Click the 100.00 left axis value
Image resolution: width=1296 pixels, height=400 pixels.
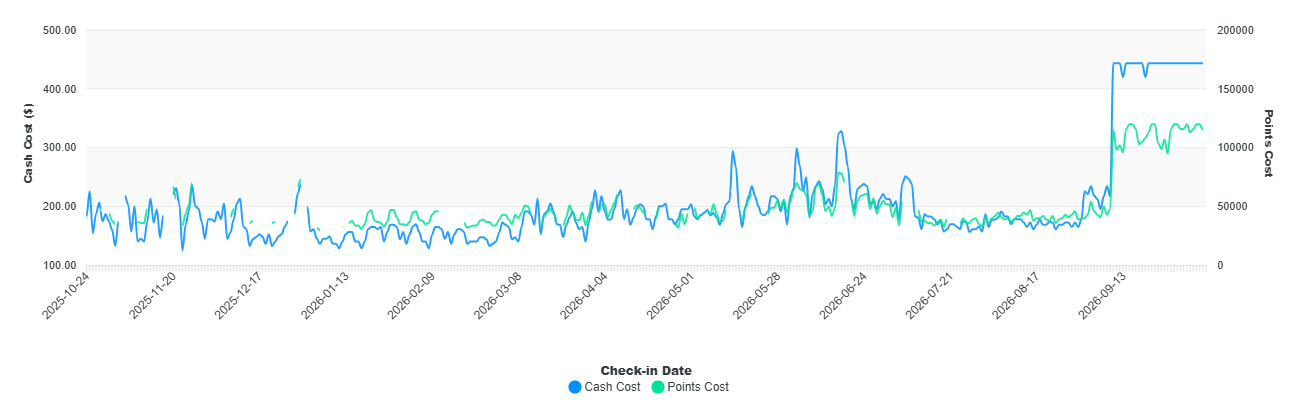pos(61,266)
